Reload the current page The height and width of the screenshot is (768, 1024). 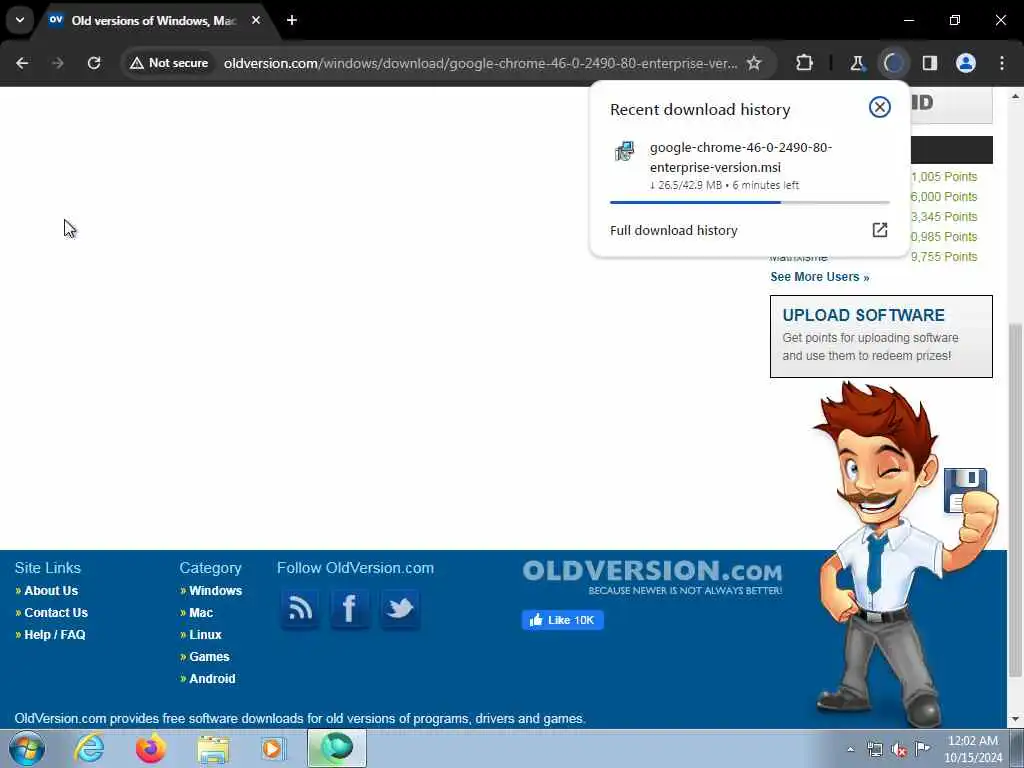tap(94, 63)
